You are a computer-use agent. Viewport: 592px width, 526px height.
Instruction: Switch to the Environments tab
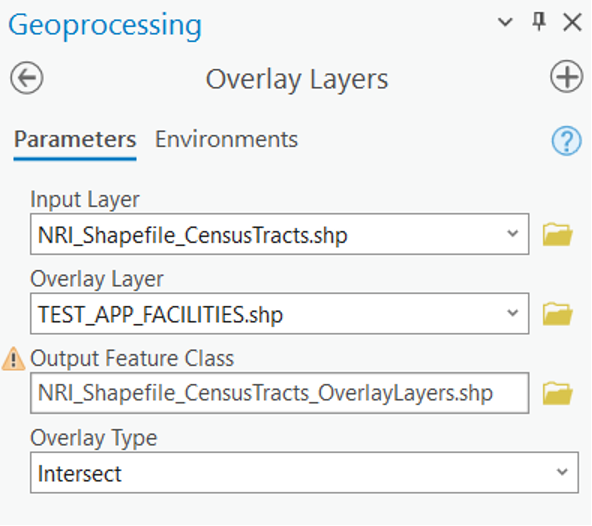pos(227,139)
